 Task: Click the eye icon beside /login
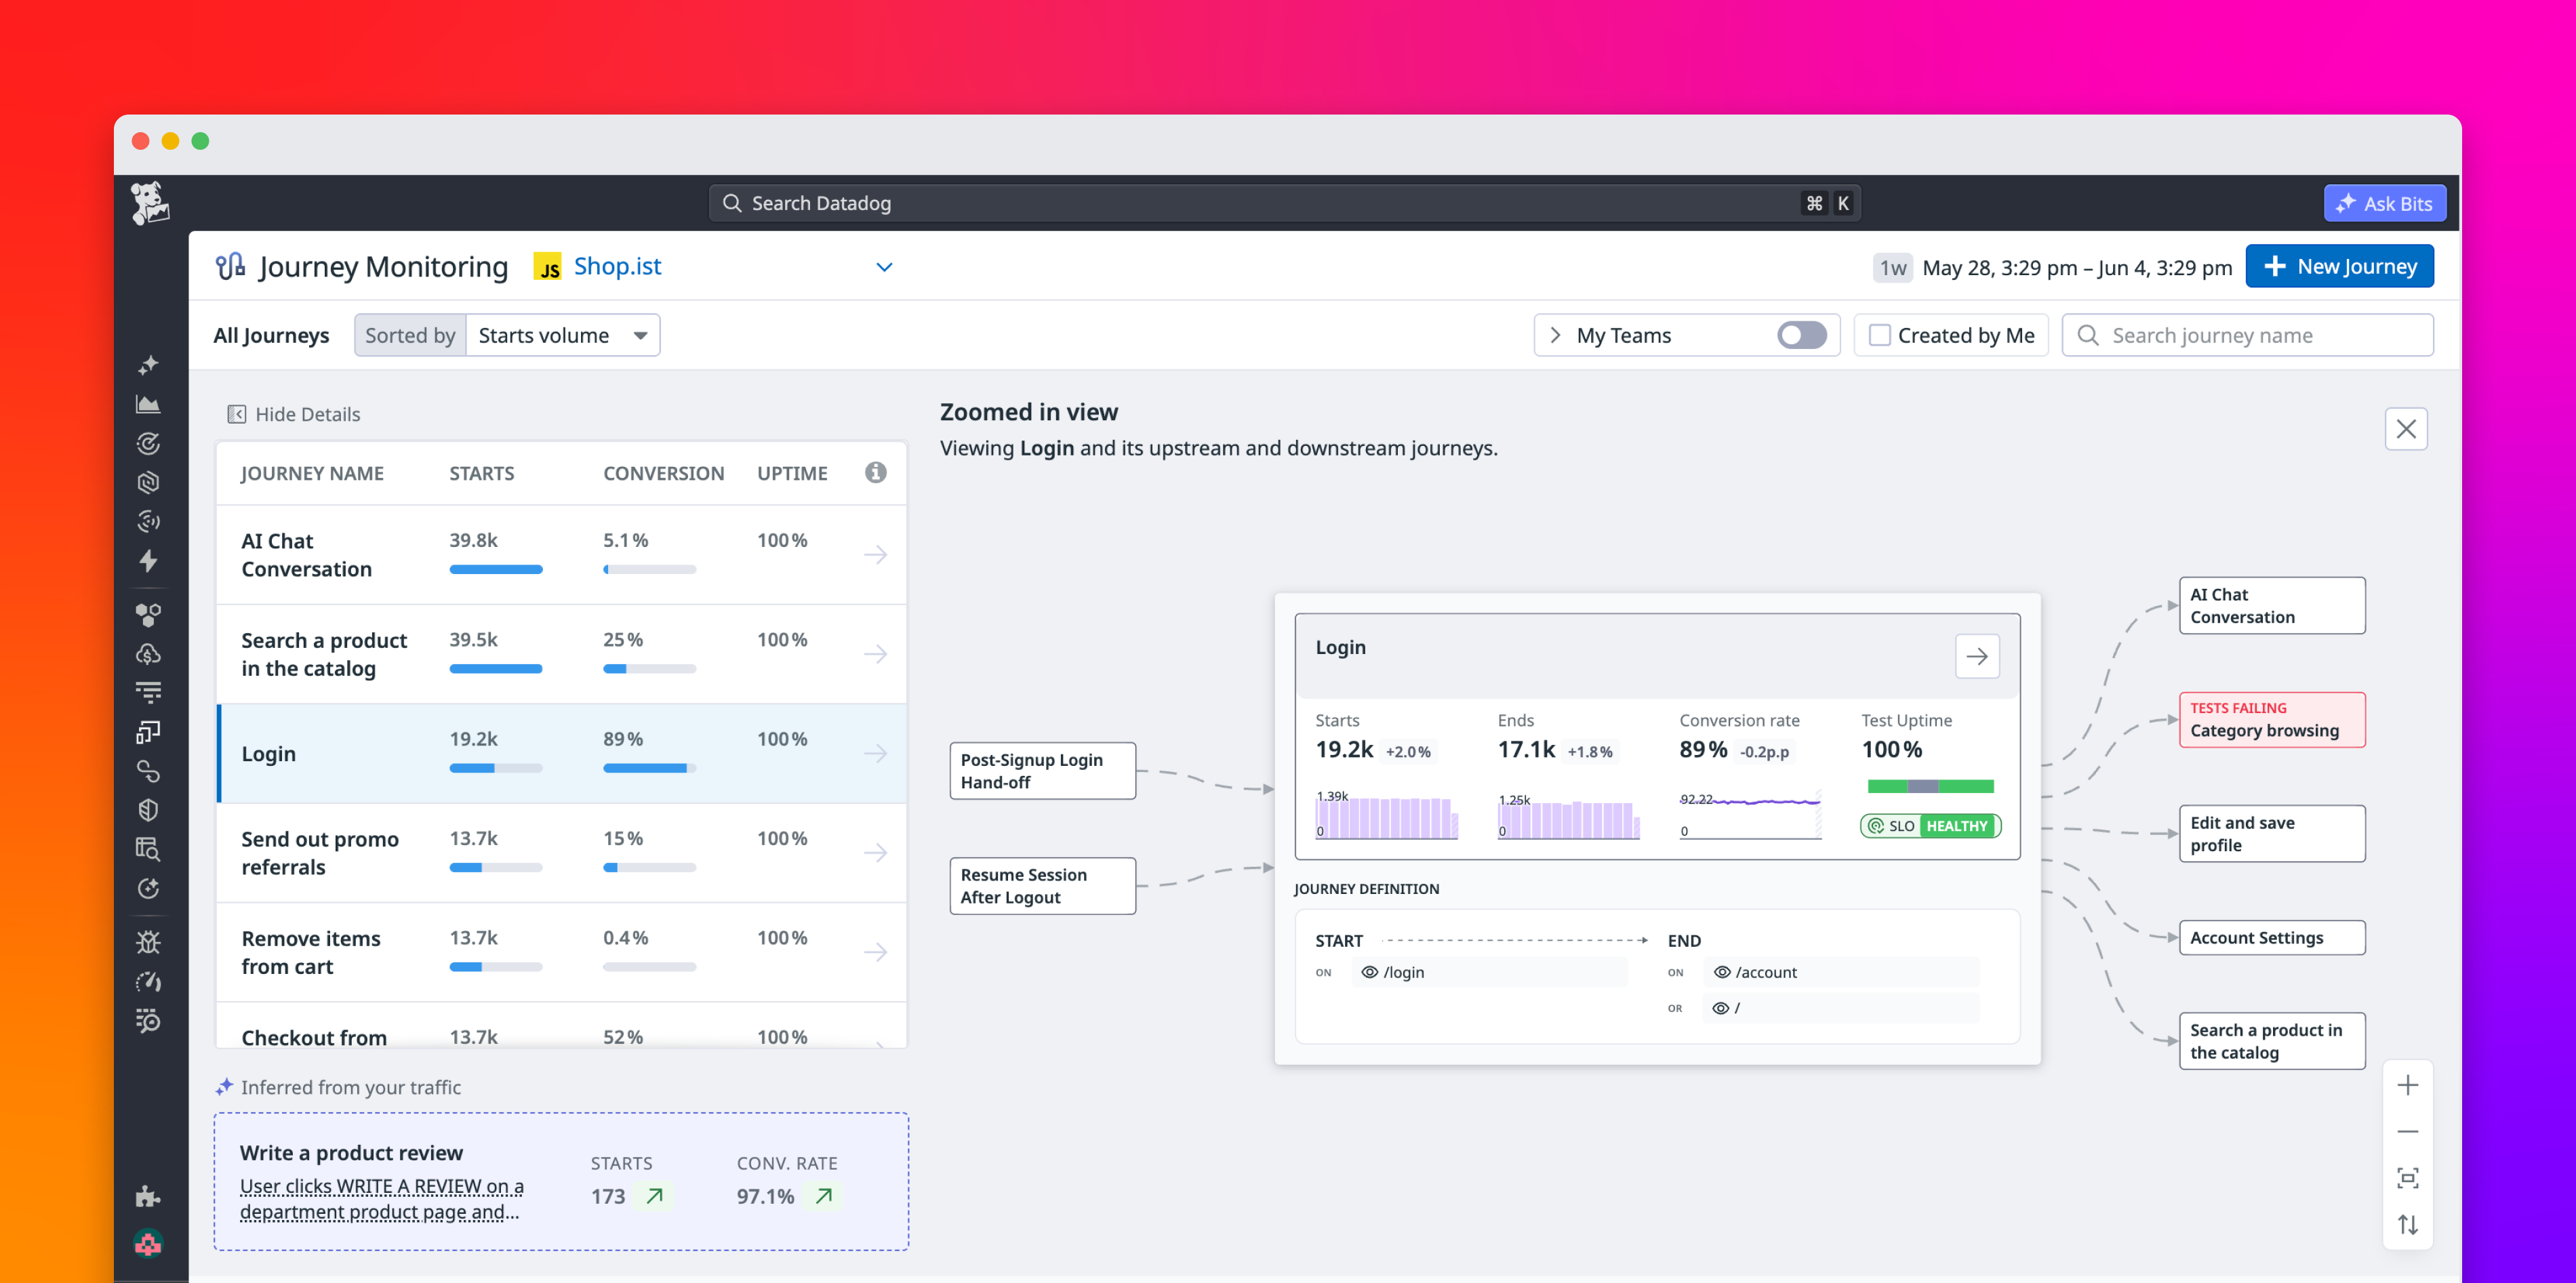coord(1369,973)
